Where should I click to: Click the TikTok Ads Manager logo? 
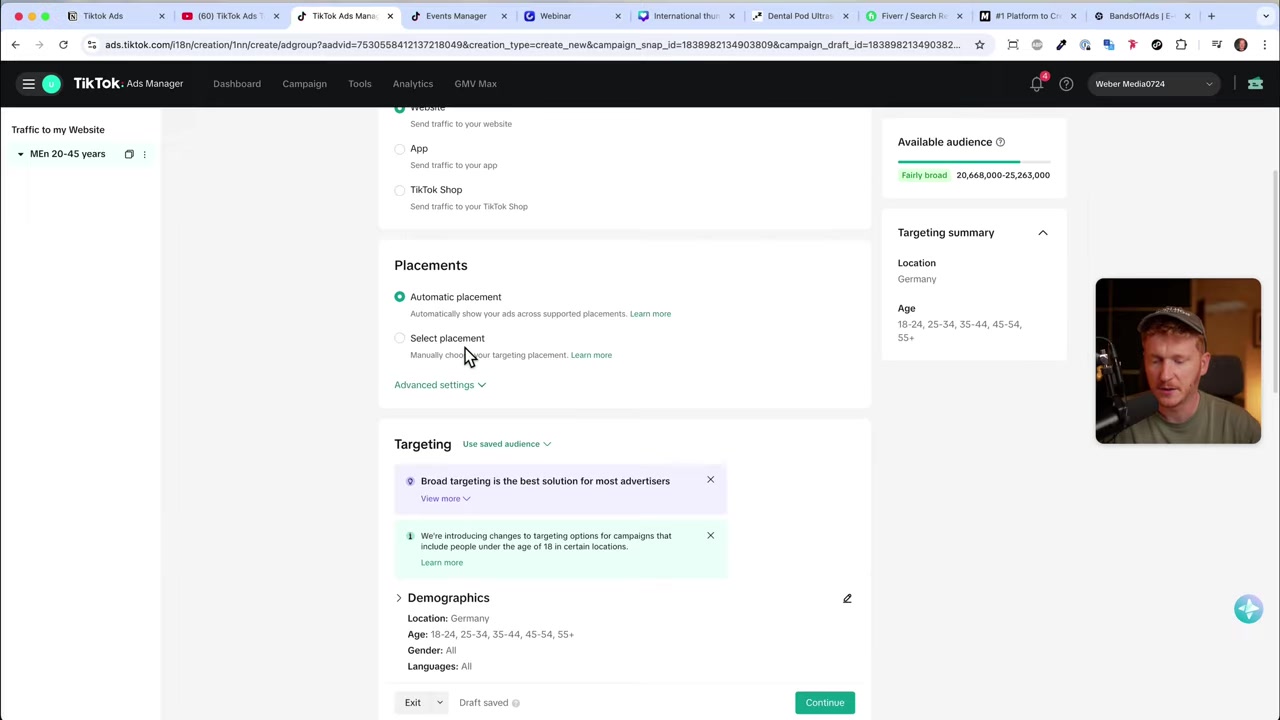point(128,84)
